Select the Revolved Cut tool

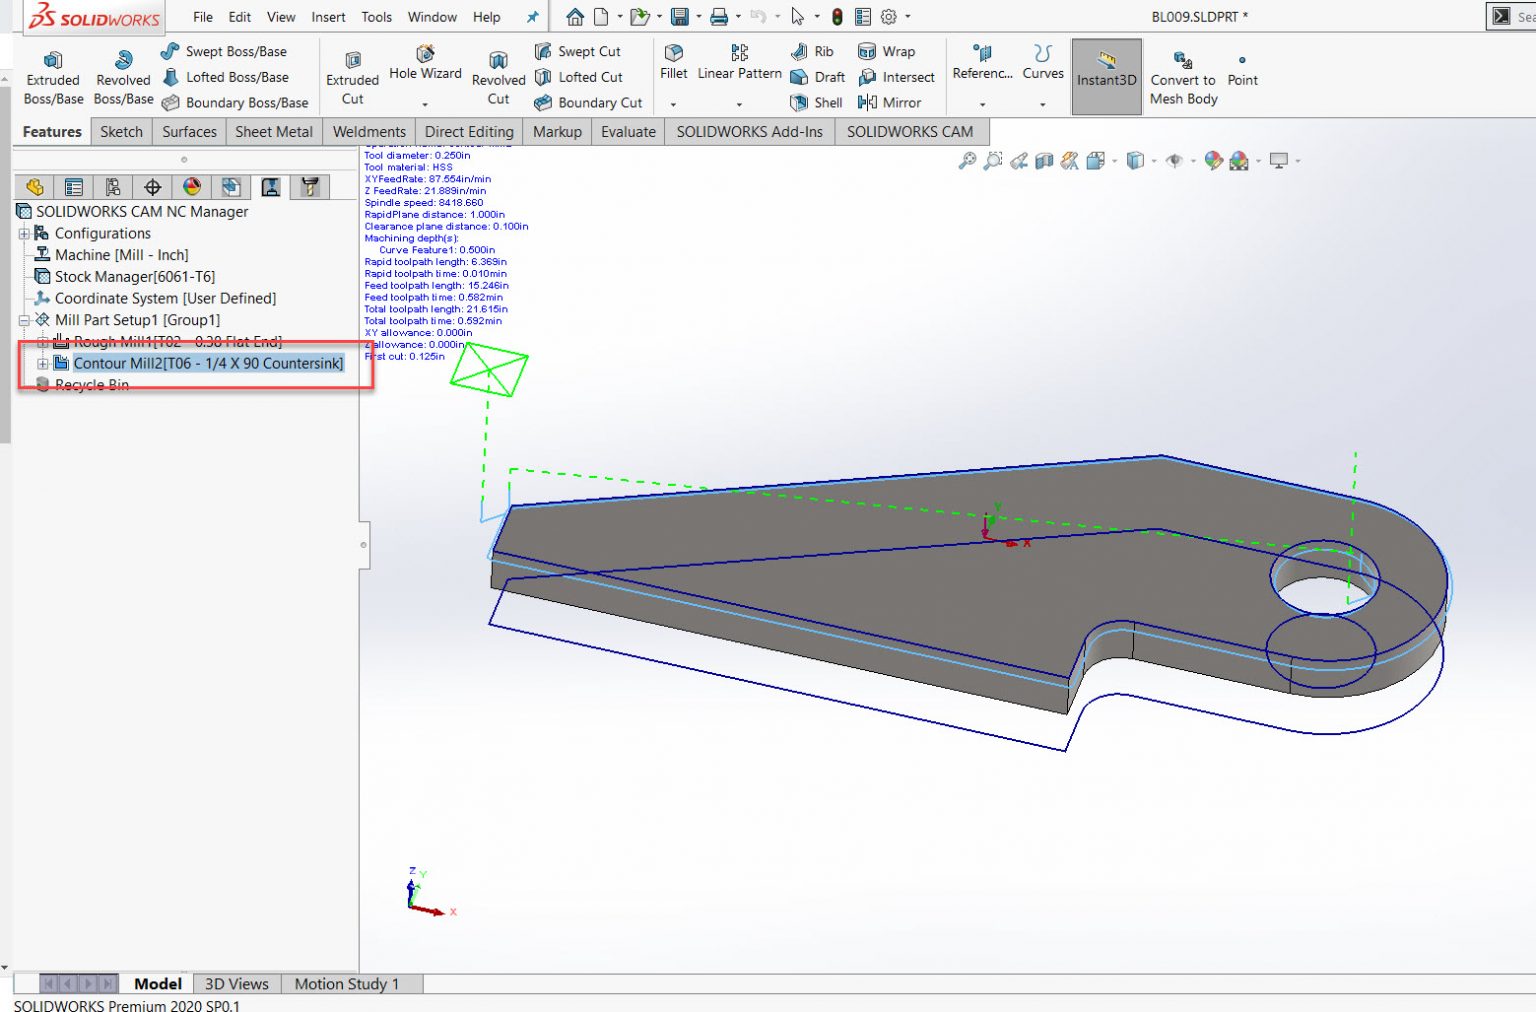(x=498, y=77)
